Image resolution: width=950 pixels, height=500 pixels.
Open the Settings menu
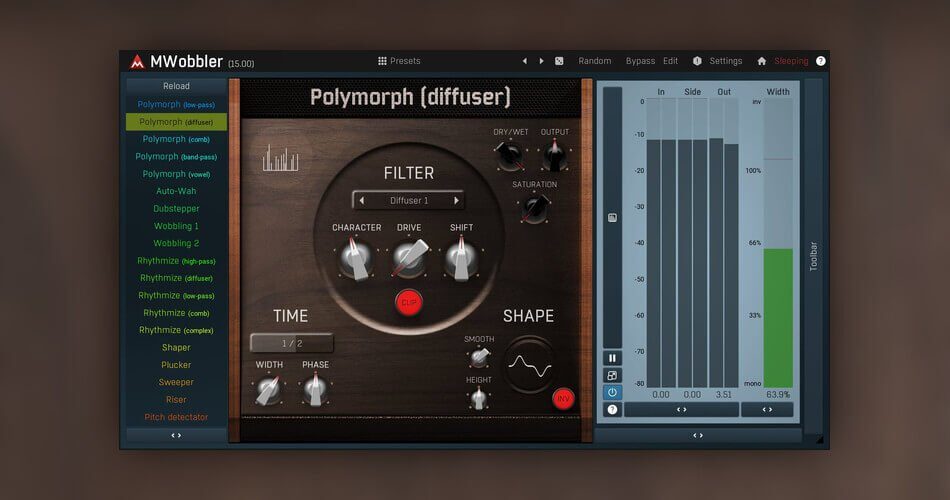click(x=725, y=61)
